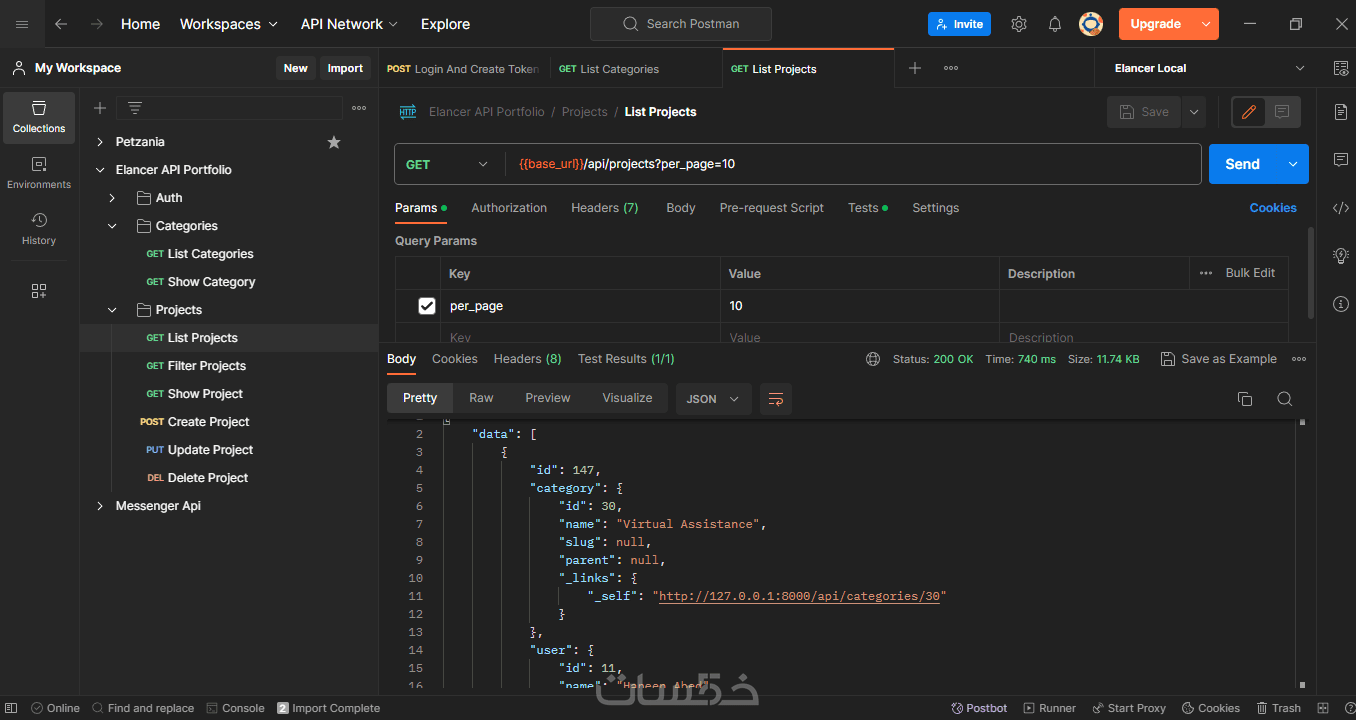
Task: Open the JSON format dropdown
Action: 713,399
